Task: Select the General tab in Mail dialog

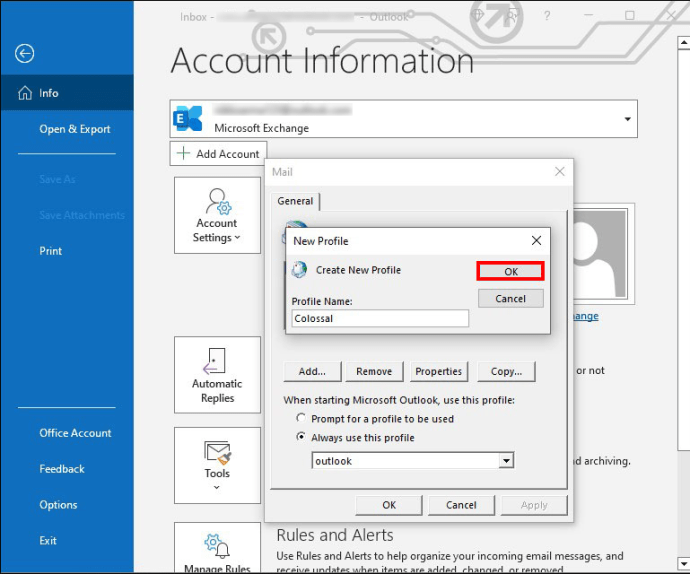Action: pyautogui.click(x=295, y=201)
